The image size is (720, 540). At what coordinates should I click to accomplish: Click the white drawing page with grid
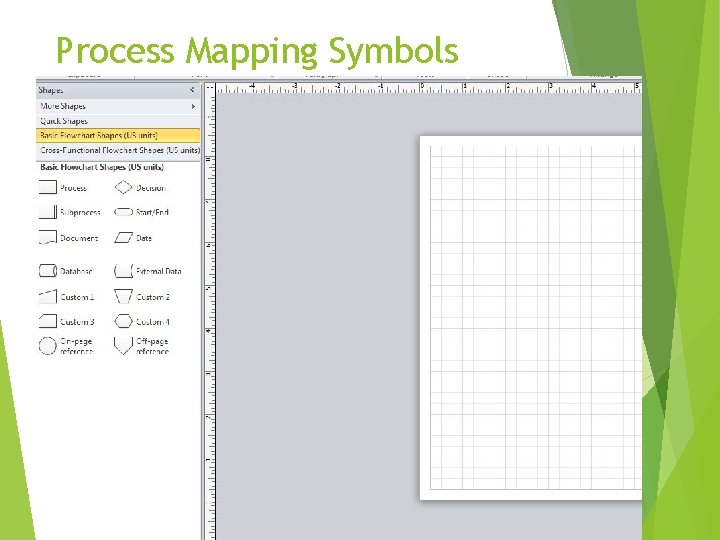tap(531, 318)
